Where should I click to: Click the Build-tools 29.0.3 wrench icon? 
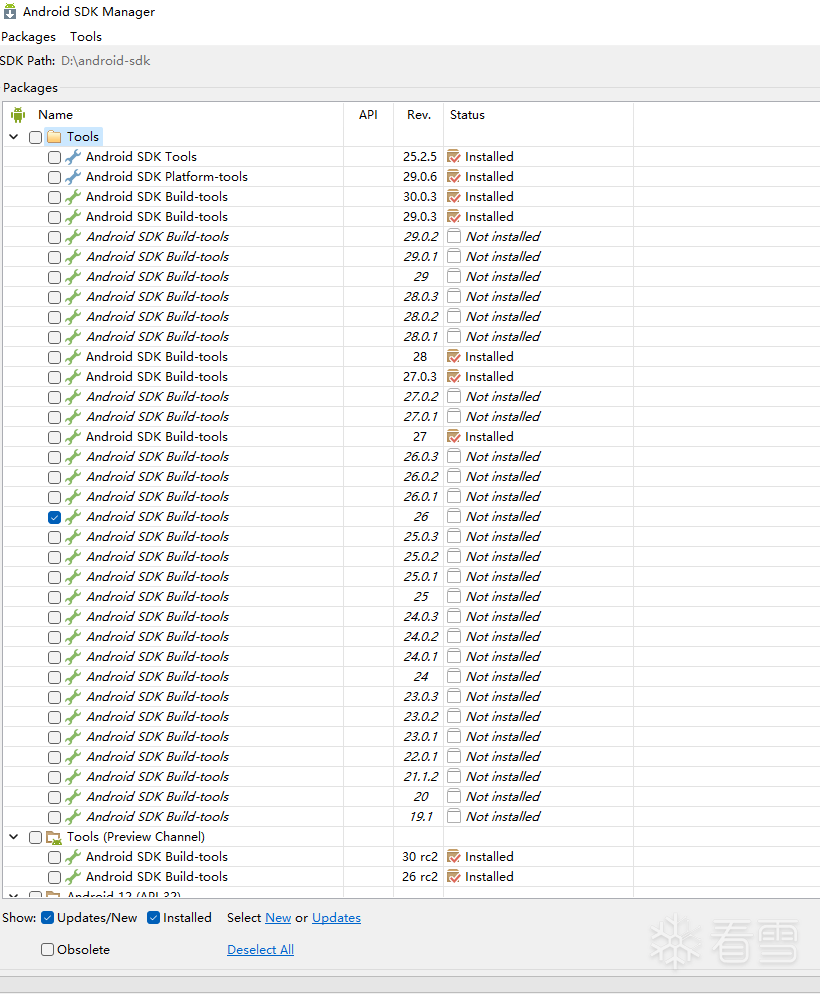tap(73, 217)
